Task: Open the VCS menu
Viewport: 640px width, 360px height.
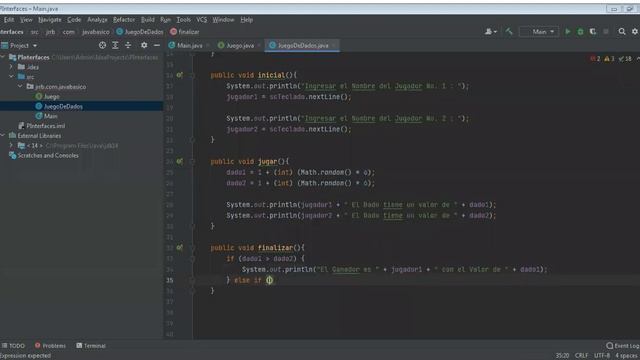Action: tap(202, 20)
